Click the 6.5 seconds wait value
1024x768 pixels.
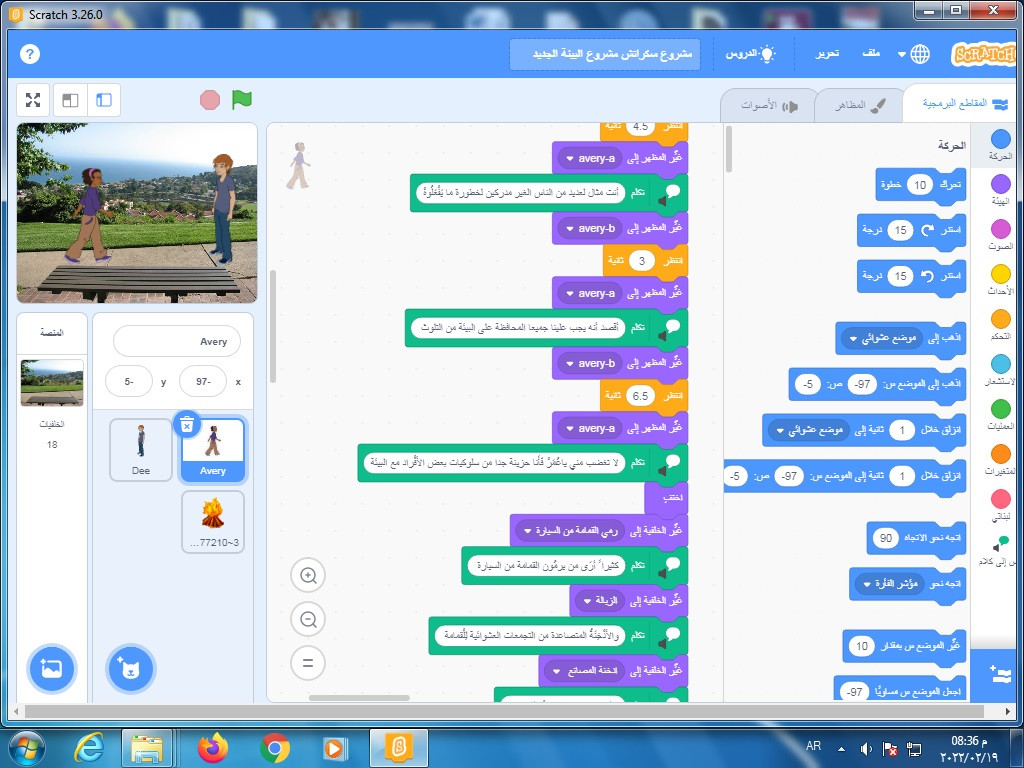point(639,396)
